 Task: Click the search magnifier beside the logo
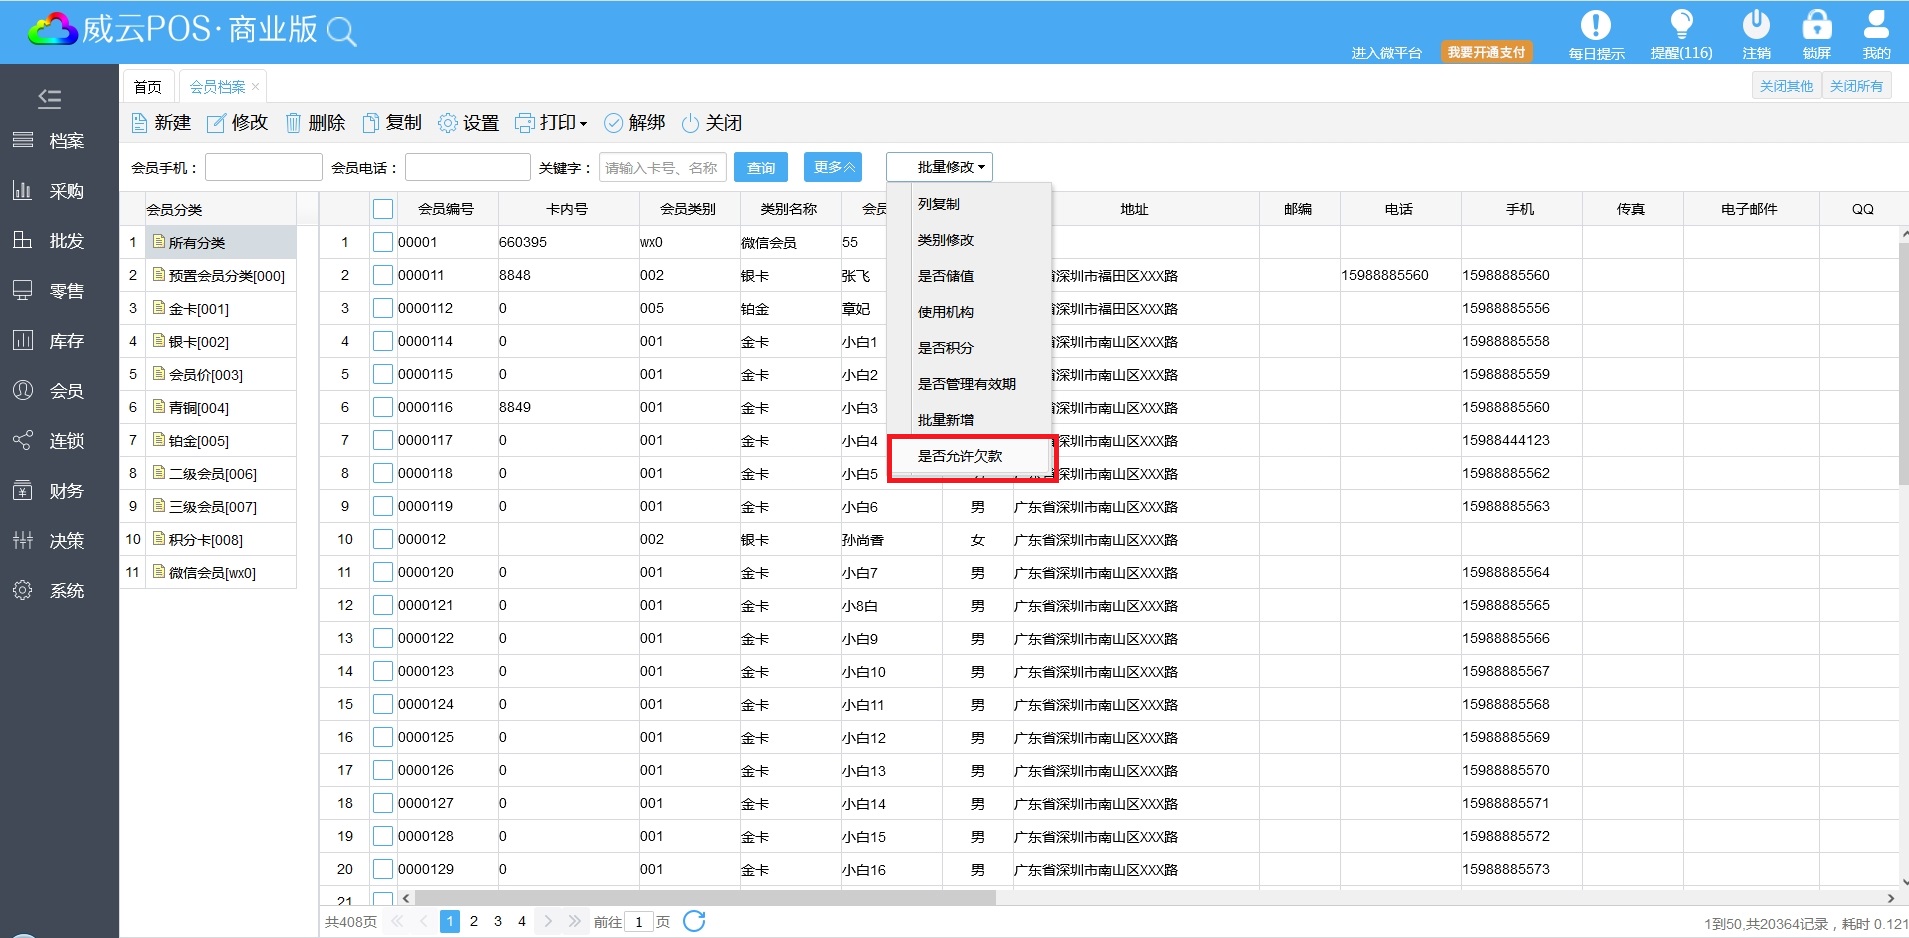click(341, 32)
